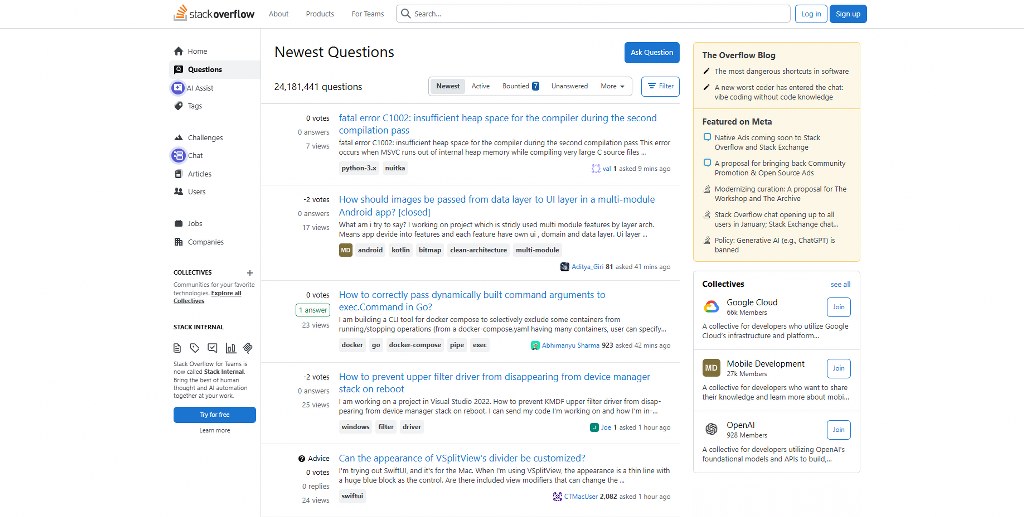1024x517 pixels.
Task: Click the Tags icon in the sidebar
Action: (x=178, y=106)
